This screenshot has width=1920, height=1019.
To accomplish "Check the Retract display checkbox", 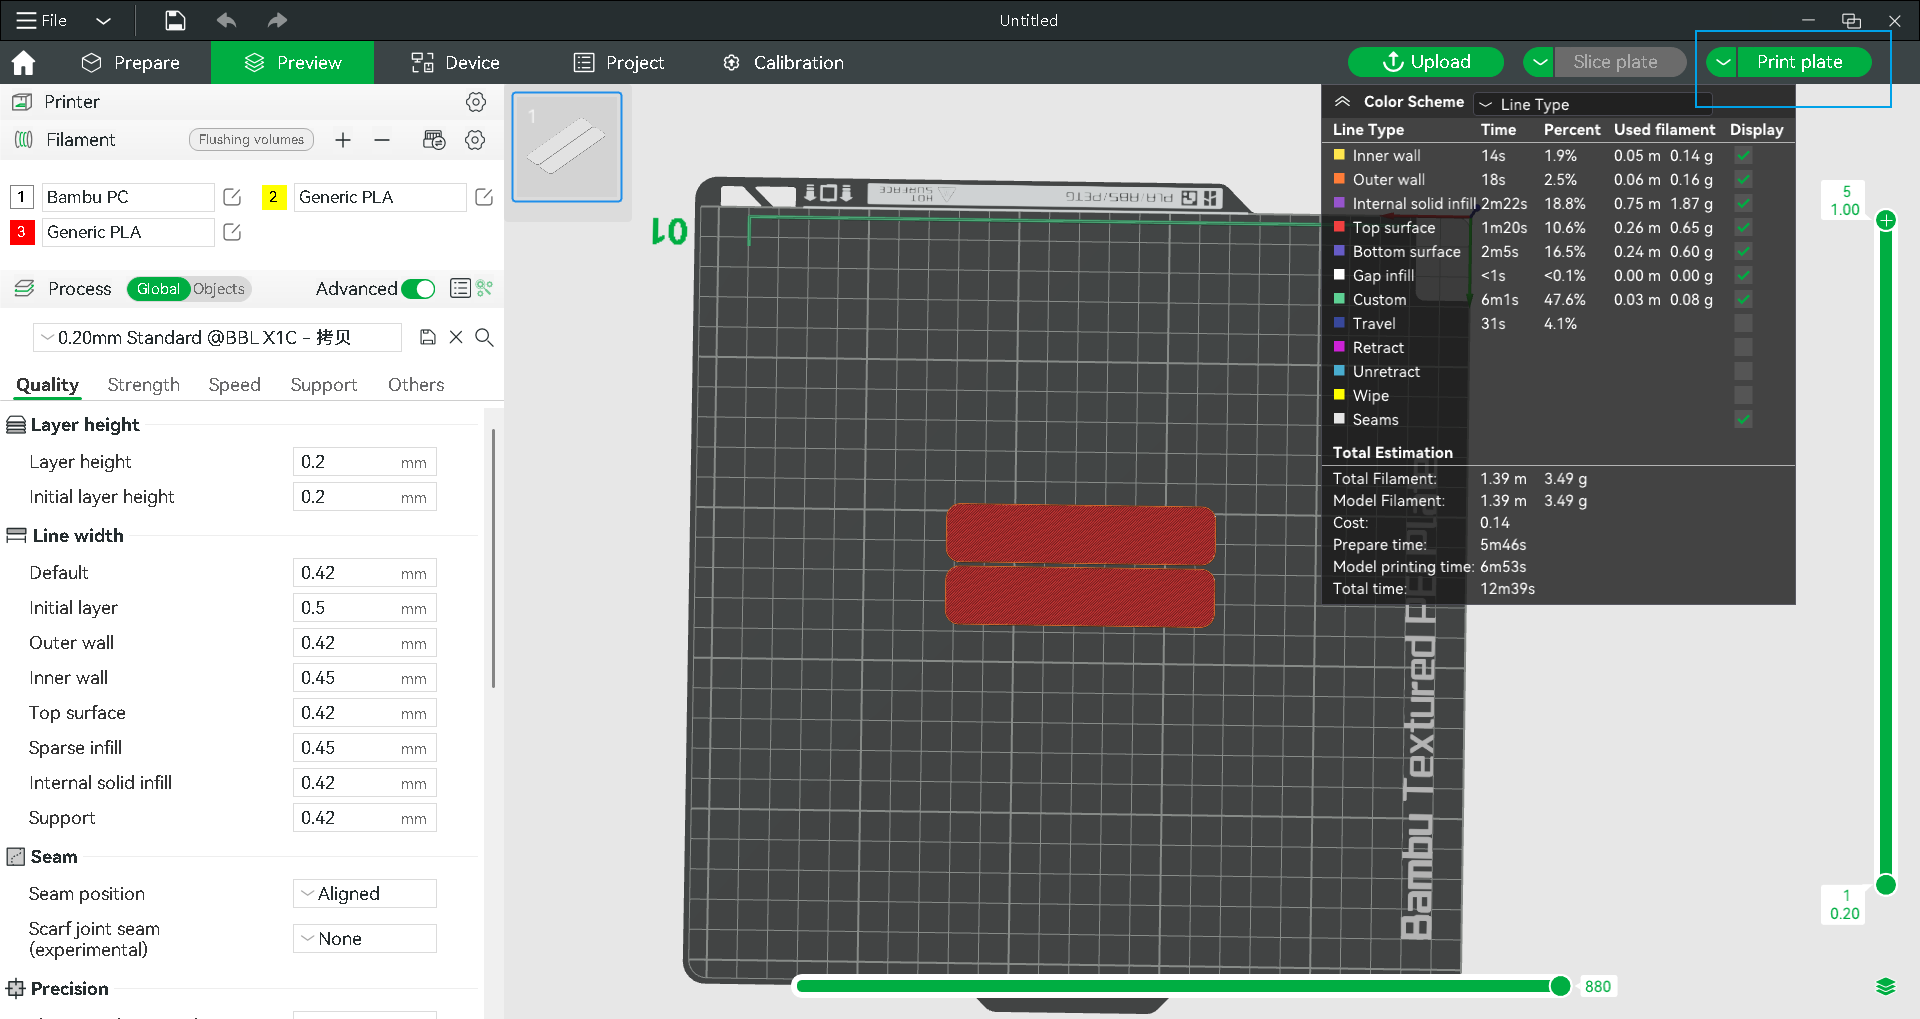I will click(1743, 348).
